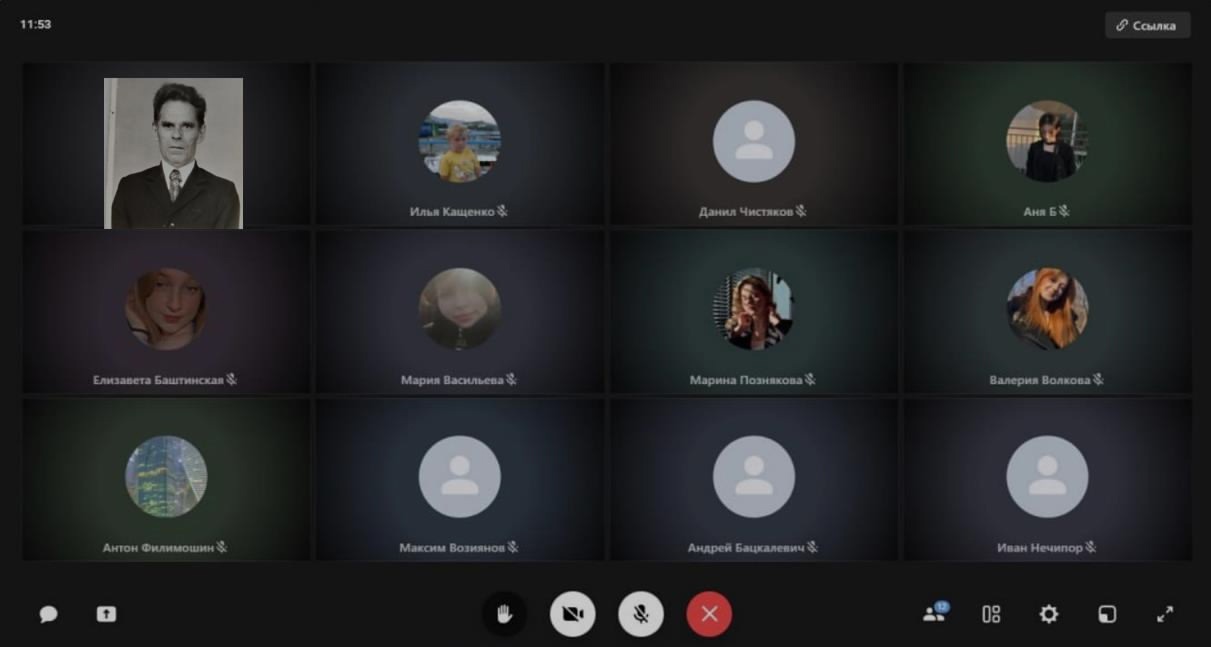Click the name label Мария Васильева
Viewport: 1211px width, 647px height.
point(452,380)
